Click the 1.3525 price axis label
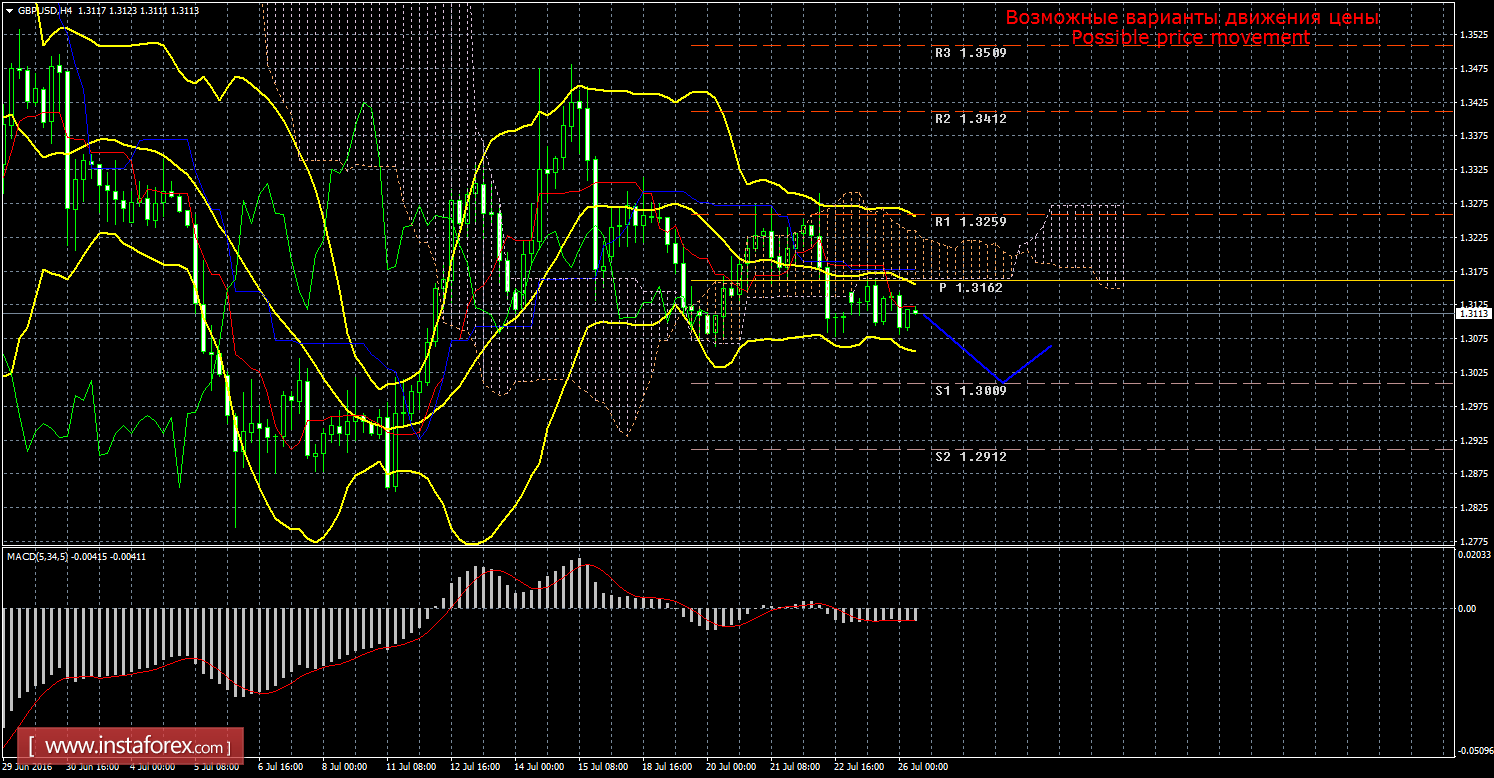The width and height of the screenshot is (1494, 778). pyautogui.click(x=1472, y=35)
